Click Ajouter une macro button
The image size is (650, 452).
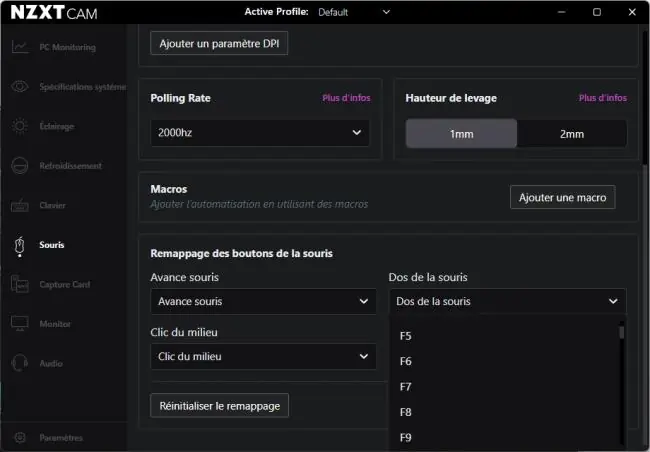[x=563, y=197]
